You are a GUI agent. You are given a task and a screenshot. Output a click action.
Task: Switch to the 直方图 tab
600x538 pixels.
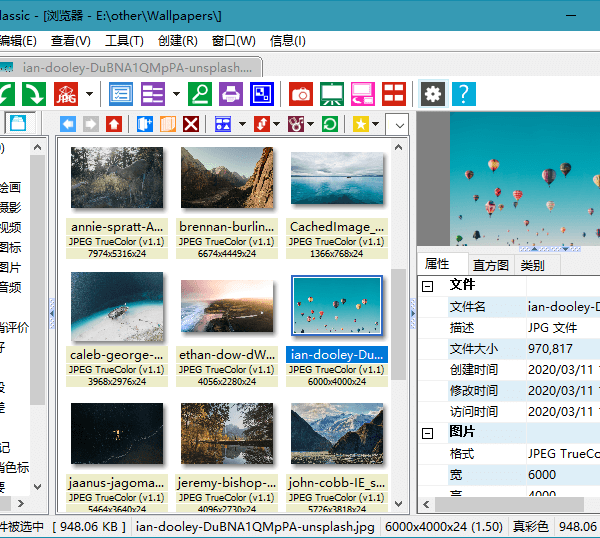pyautogui.click(x=491, y=265)
